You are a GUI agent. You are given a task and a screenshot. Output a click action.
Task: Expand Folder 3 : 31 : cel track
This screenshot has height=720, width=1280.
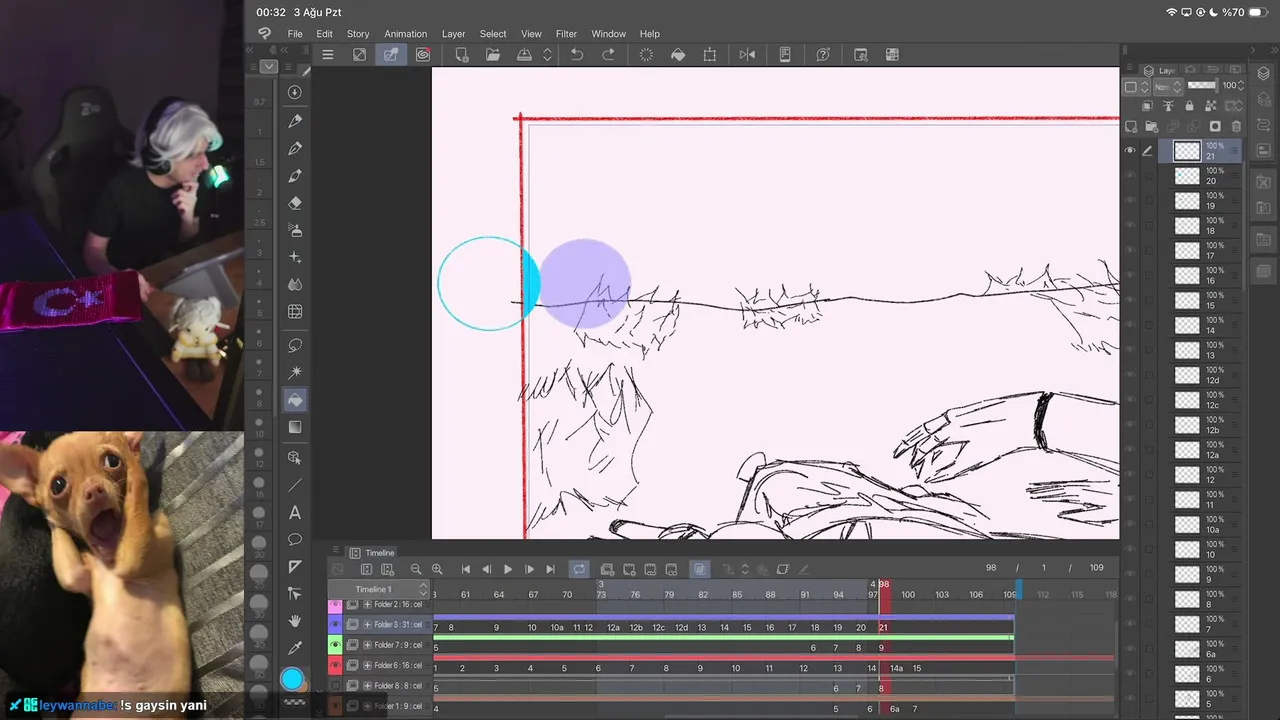point(367,625)
